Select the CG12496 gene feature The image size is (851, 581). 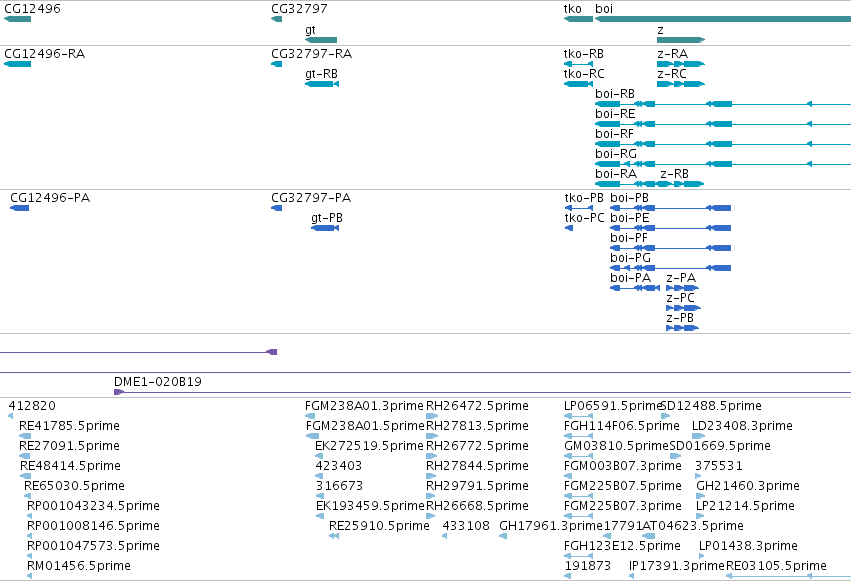[17, 19]
